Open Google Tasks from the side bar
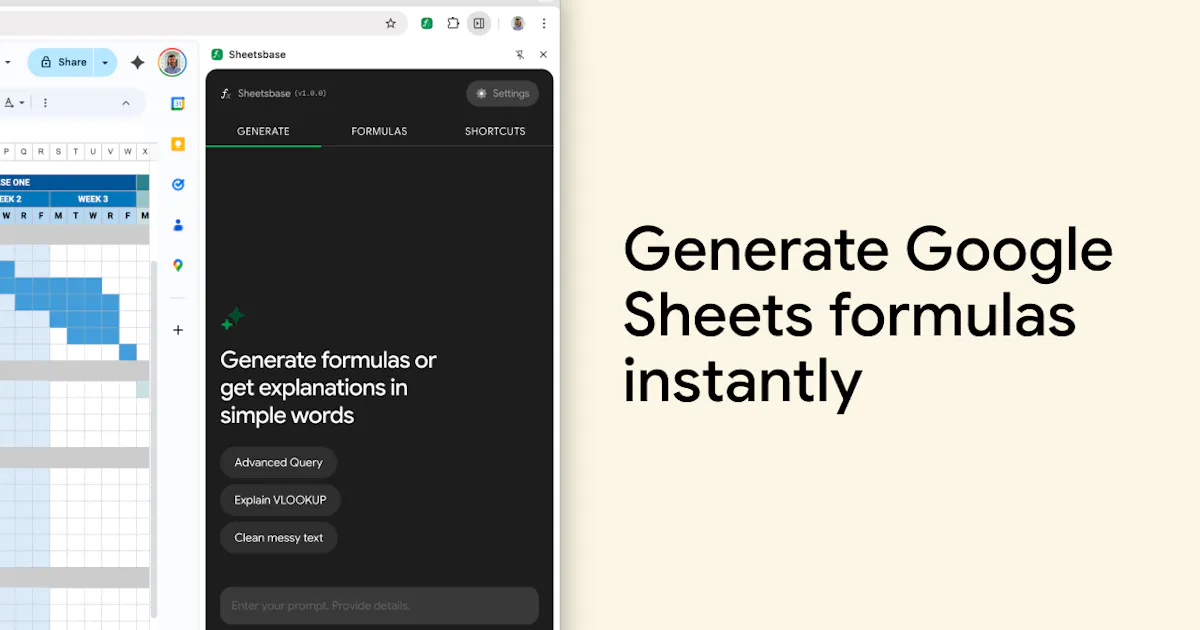1200x630 pixels. pyautogui.click(x=178, y=184)
